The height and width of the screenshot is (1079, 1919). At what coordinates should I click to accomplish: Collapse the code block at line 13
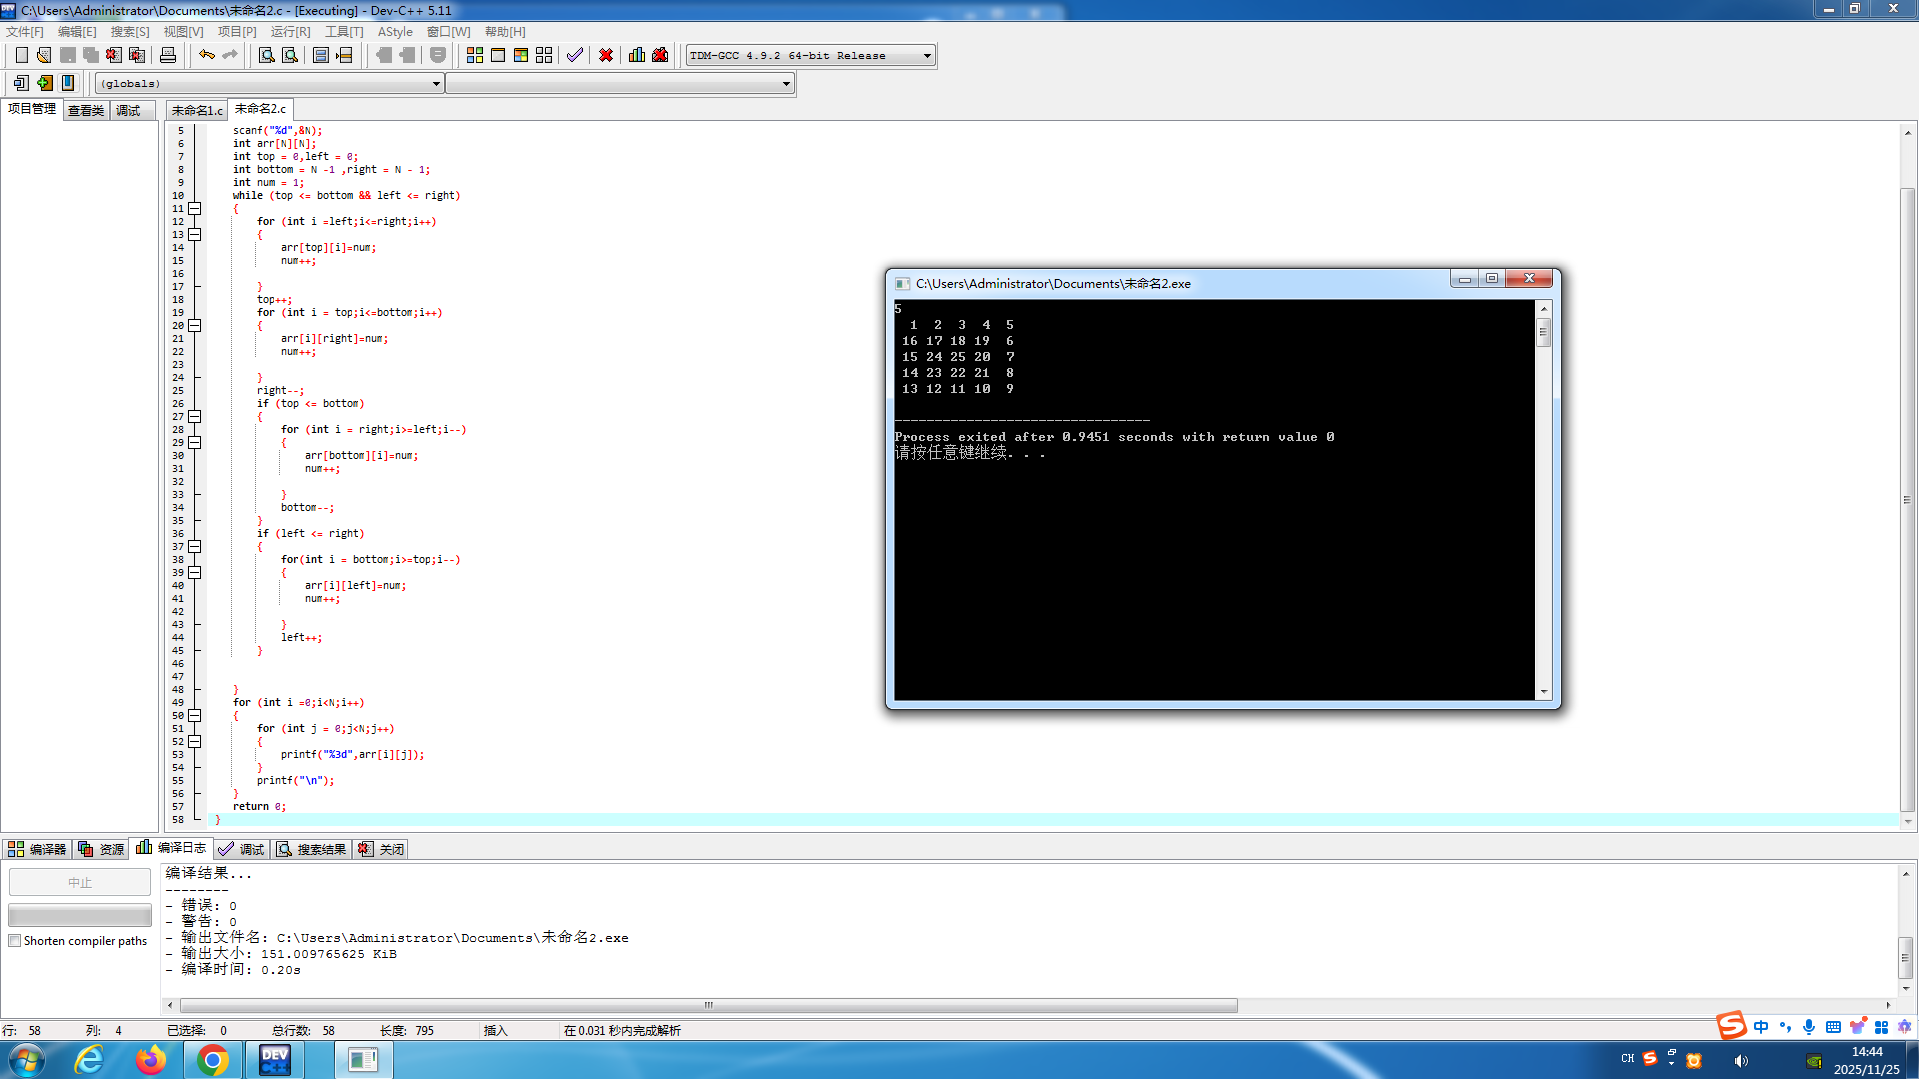click(x=195, y=235)
